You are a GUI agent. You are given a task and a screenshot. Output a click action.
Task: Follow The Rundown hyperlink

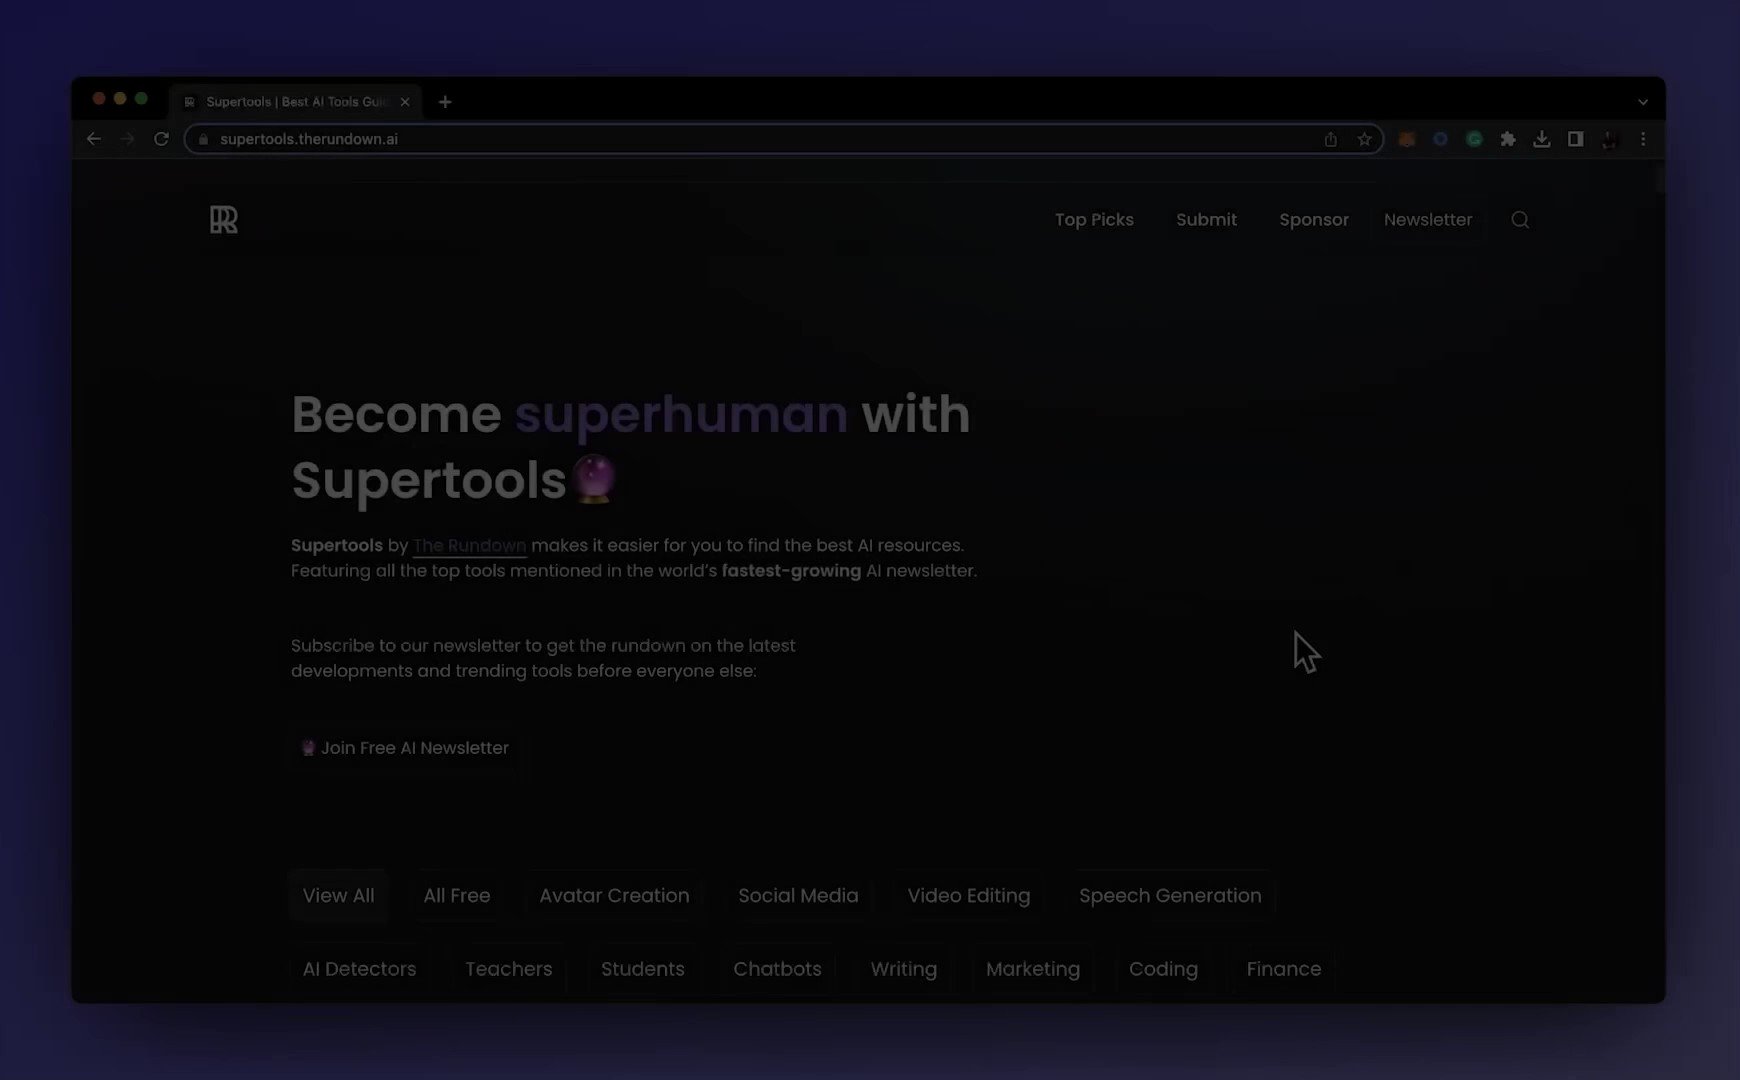(469, 545)
